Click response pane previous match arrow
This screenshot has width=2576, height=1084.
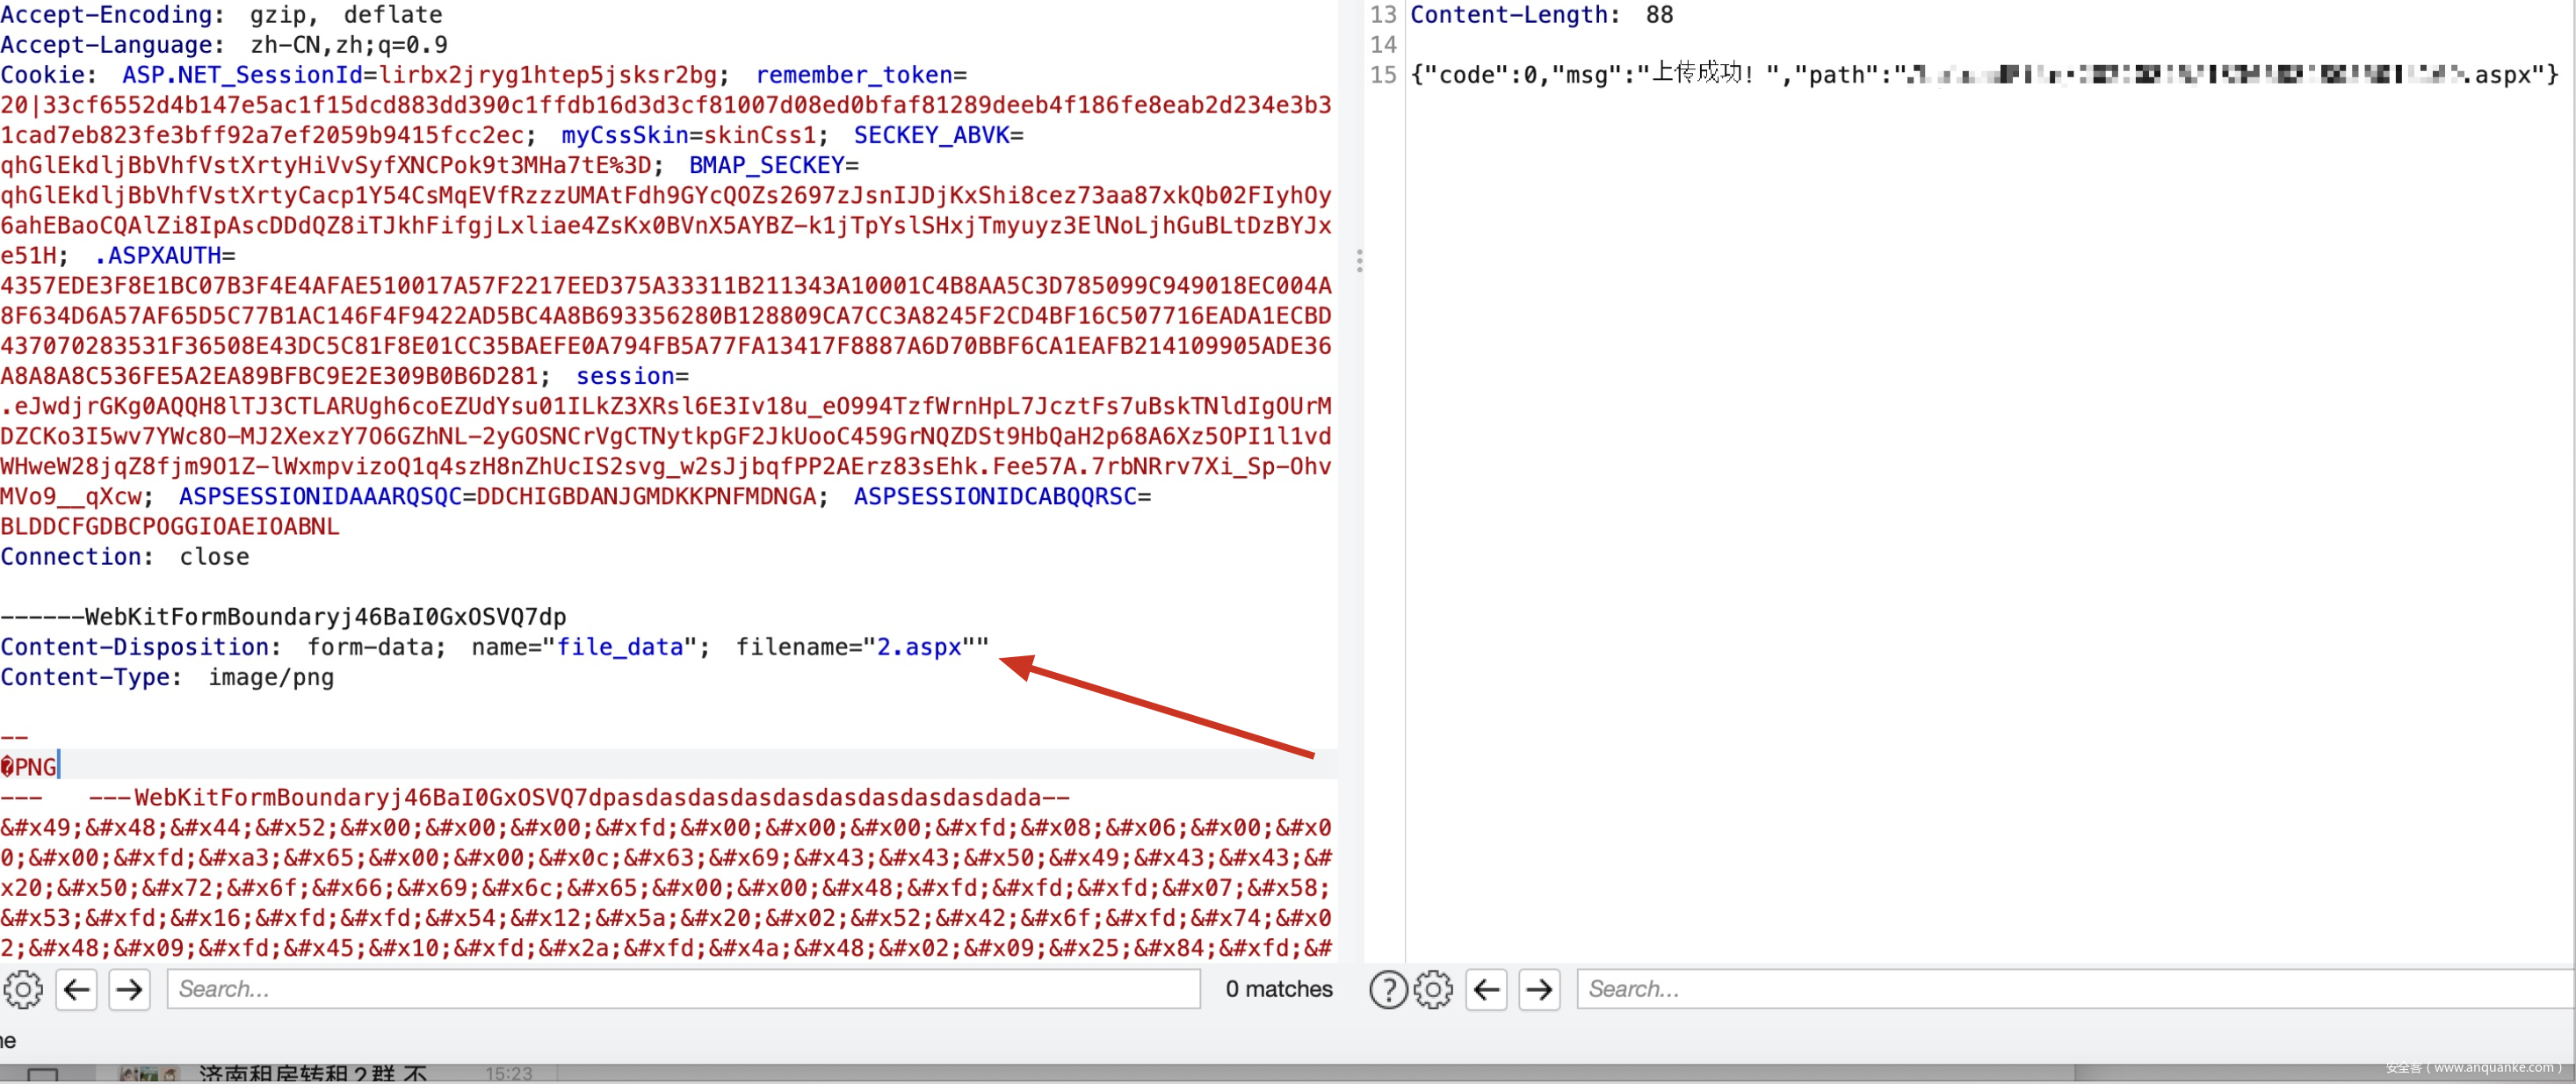coord(1486,989)
